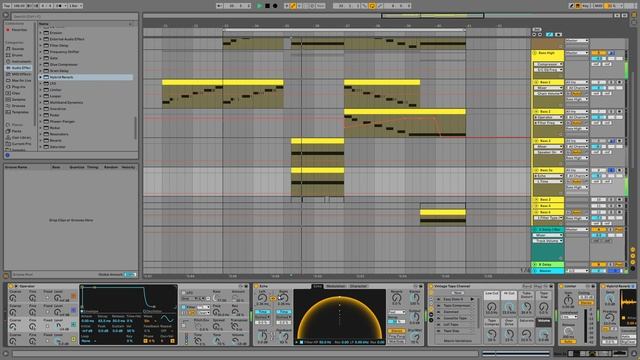Click the browser list scrollbar
The height and width of the screenshot is (360, 640).
(x=136, y=127)
